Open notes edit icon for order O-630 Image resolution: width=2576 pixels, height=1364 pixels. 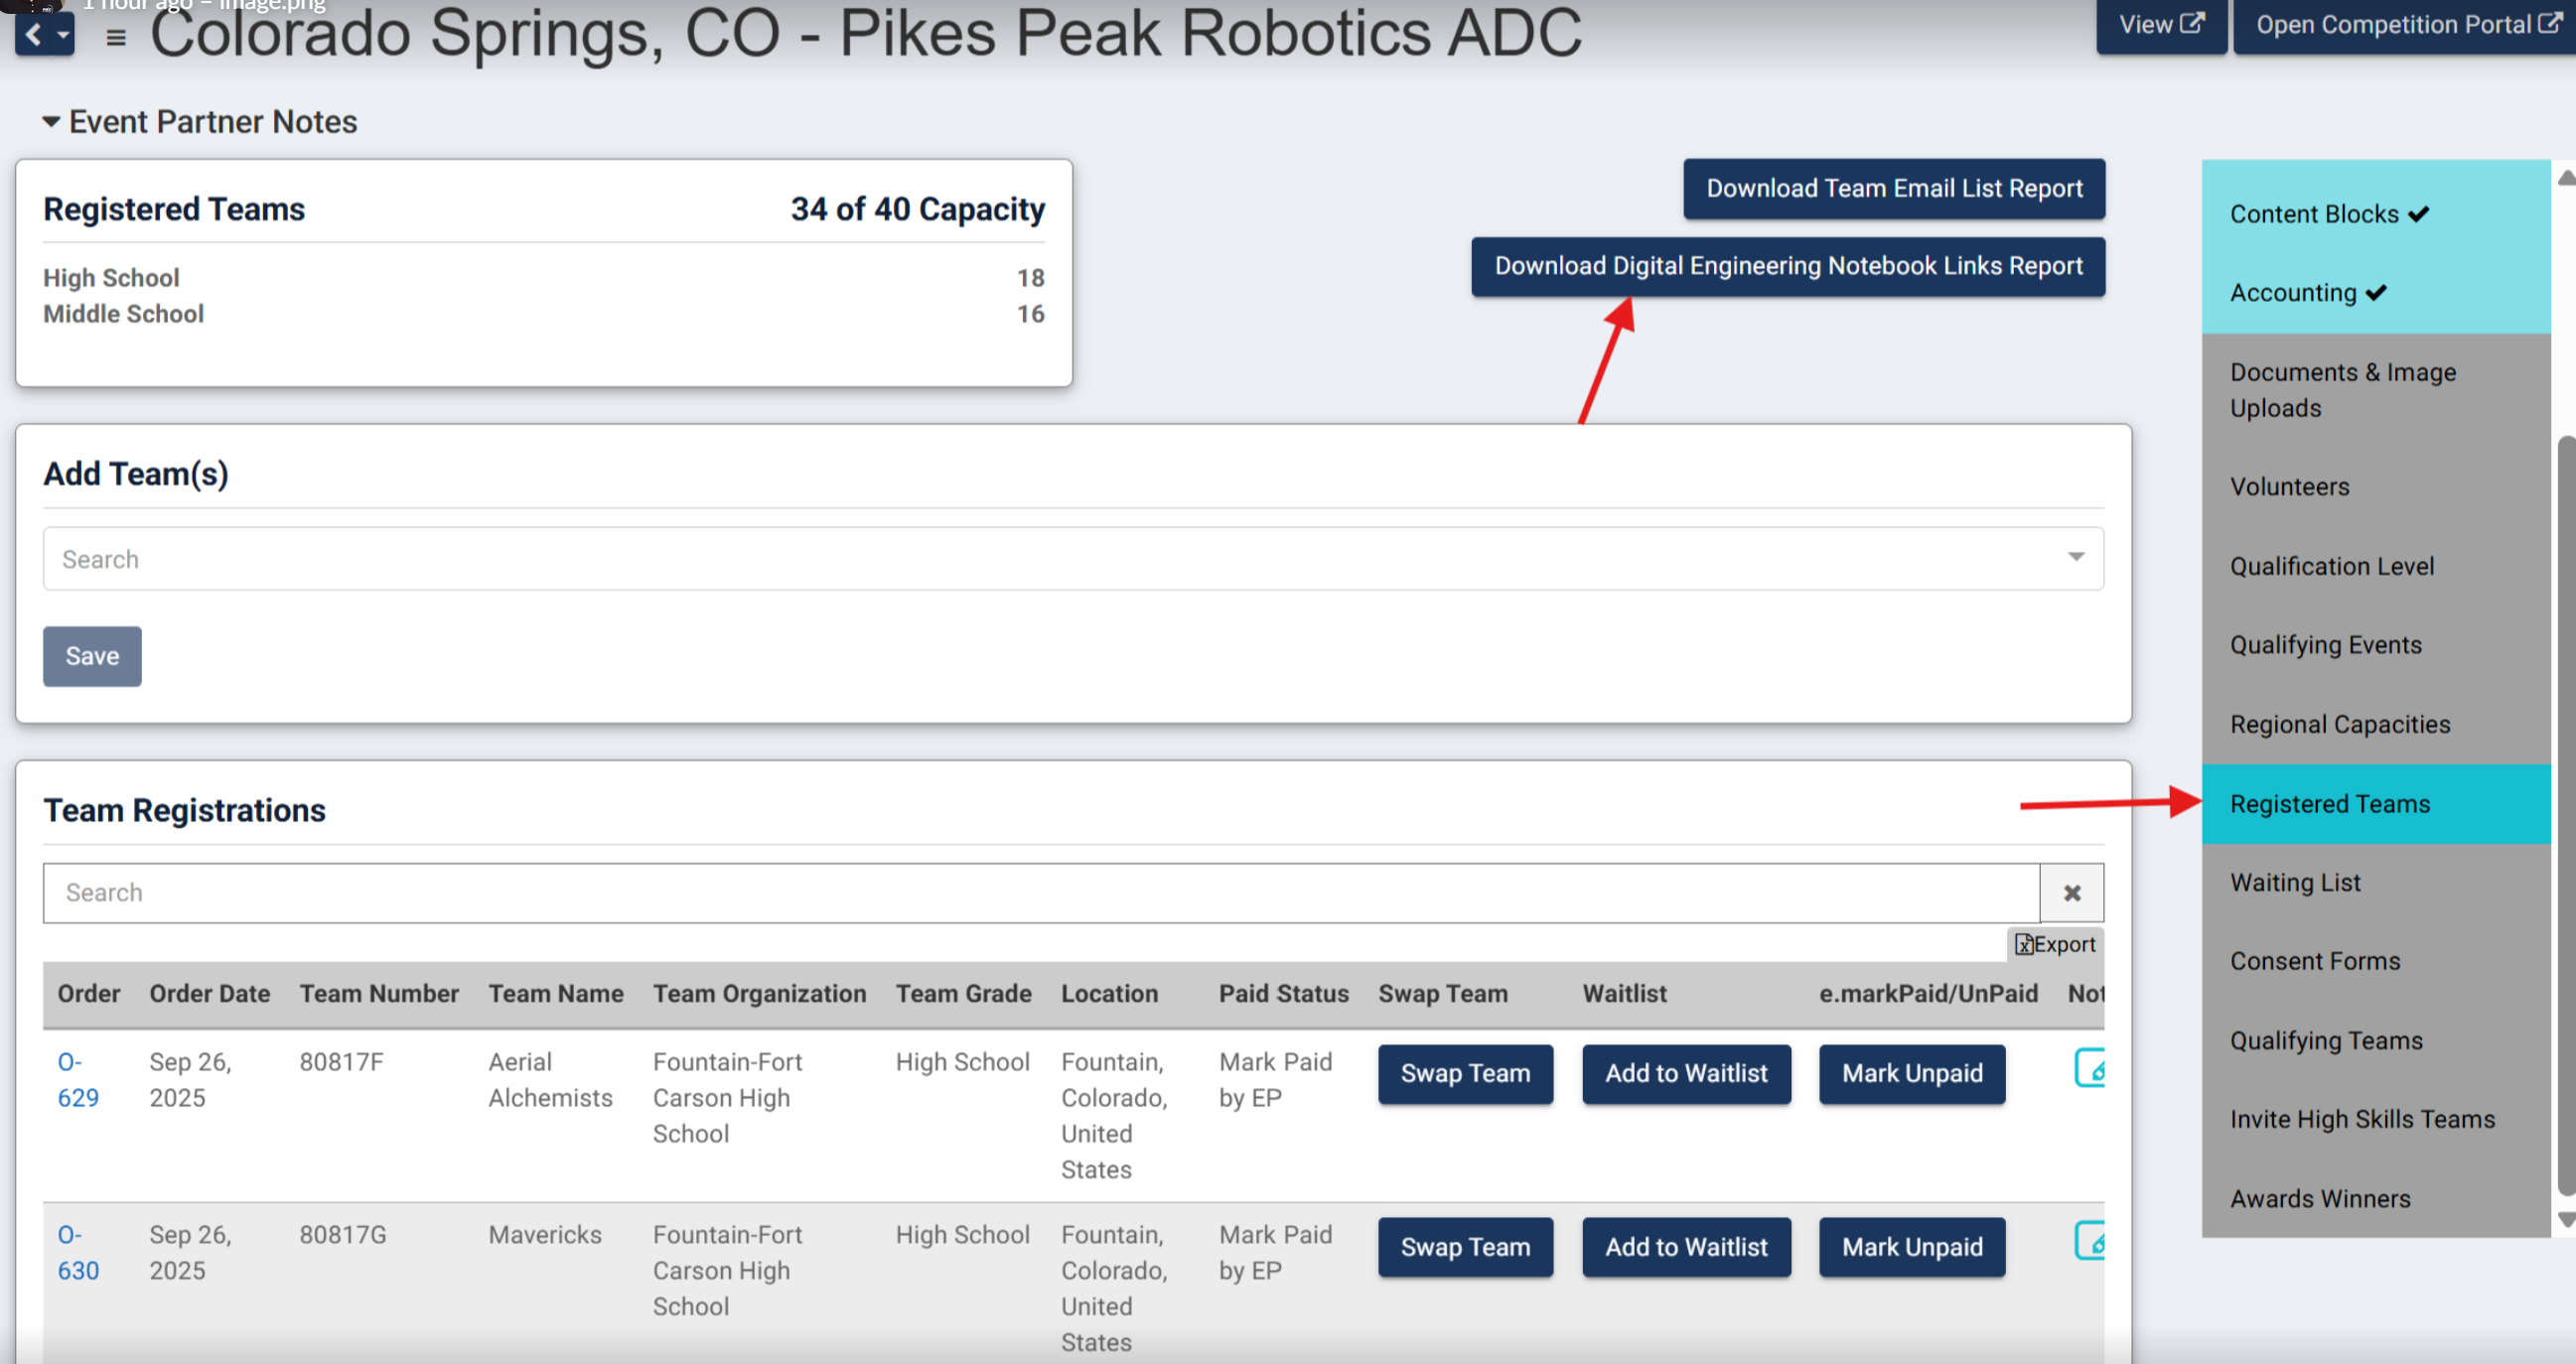click(2090, 1241)
